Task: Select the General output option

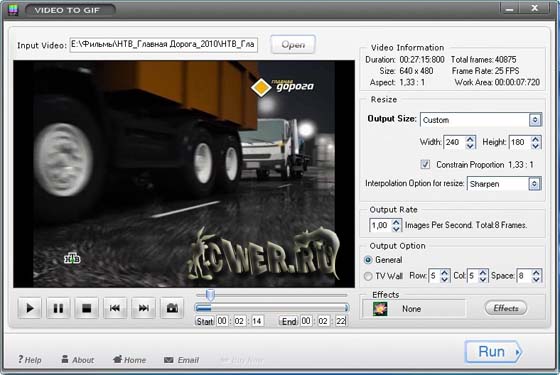Action: pos(368,260)
